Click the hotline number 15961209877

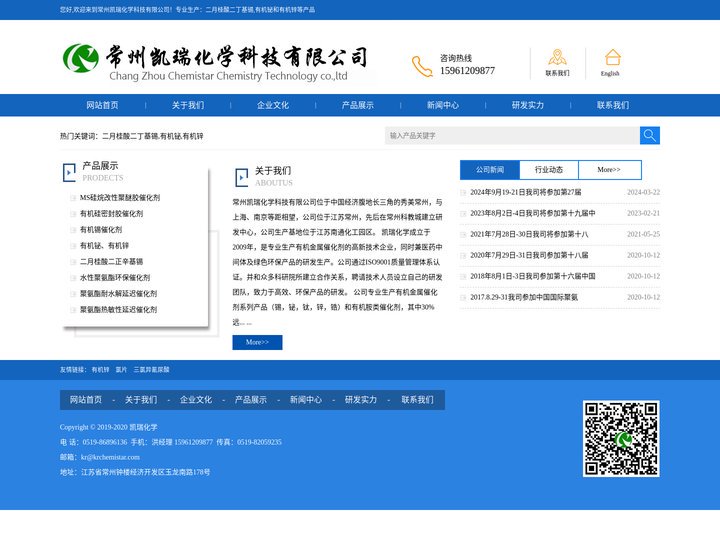[x=467, y=71]
